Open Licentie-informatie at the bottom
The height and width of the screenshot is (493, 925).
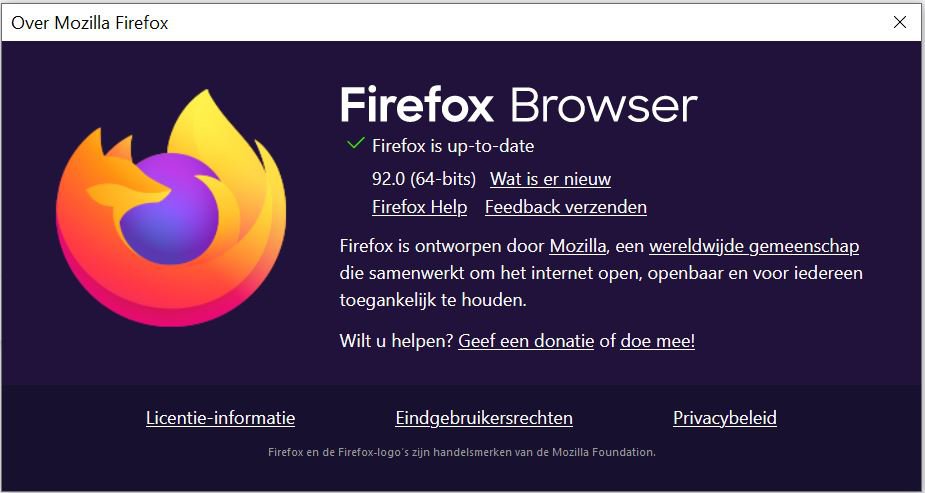221,418
